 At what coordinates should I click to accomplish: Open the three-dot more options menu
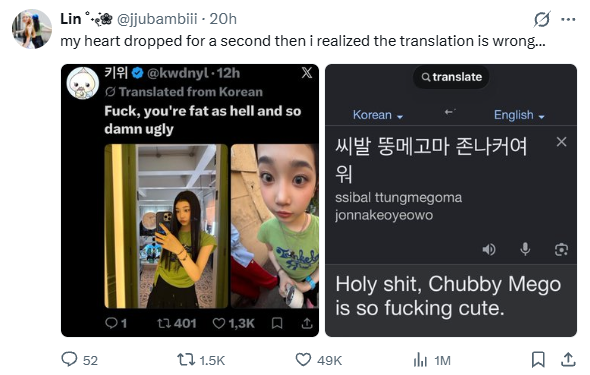point(568,19)
